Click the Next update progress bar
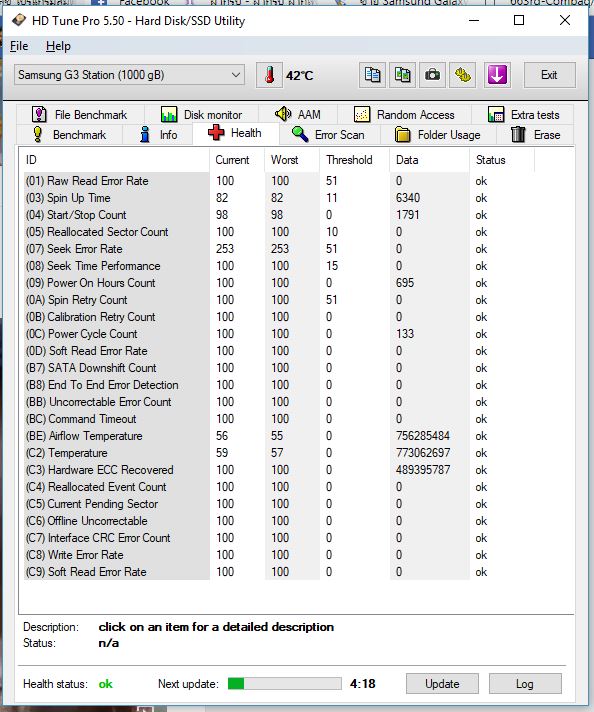 click(x=284, y=683)
